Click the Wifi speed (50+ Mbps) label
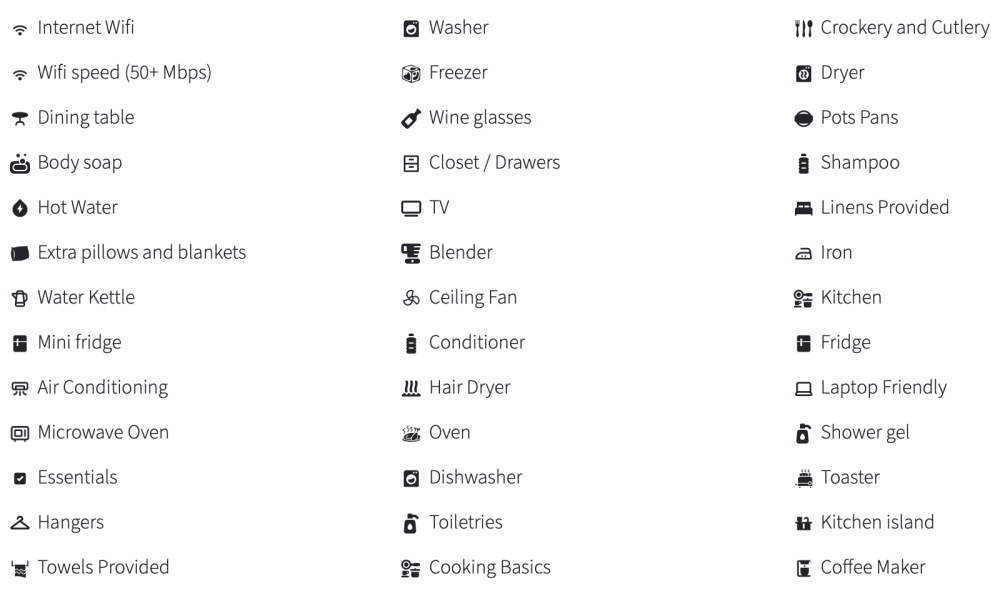The height and width of the screenshot is (591, 1000). (124, 72)
